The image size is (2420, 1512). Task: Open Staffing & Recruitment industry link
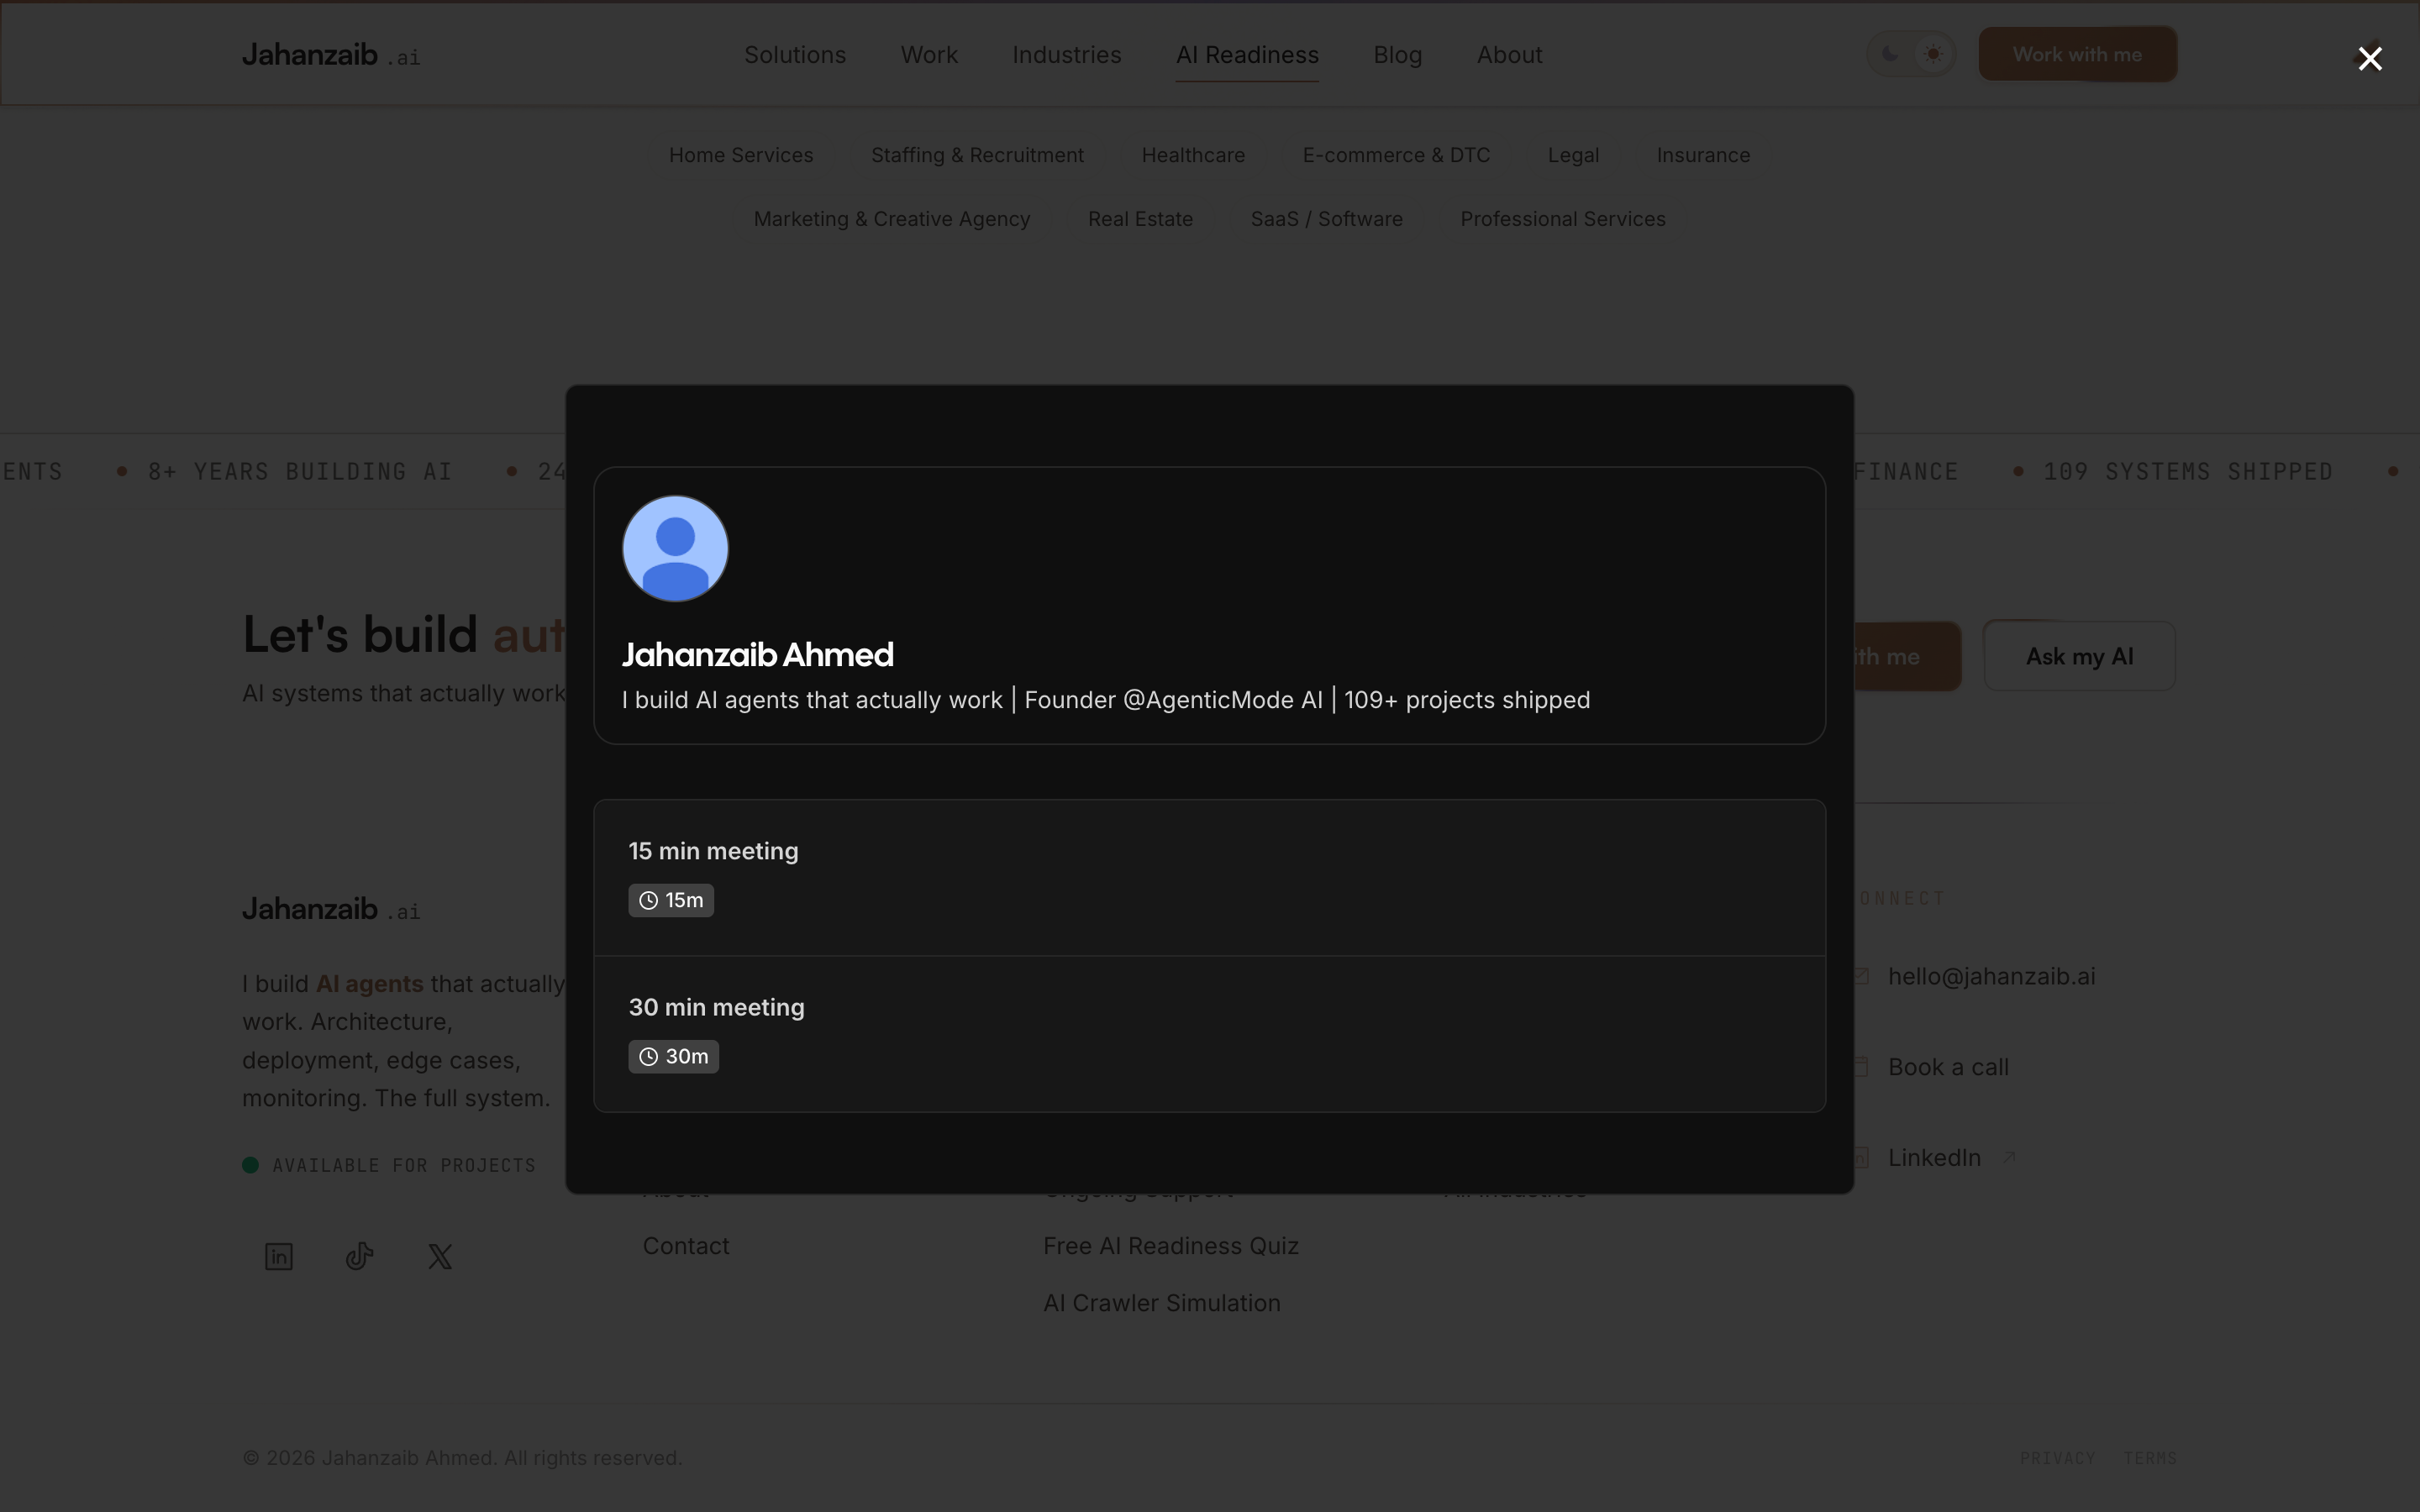pos(977,155)
